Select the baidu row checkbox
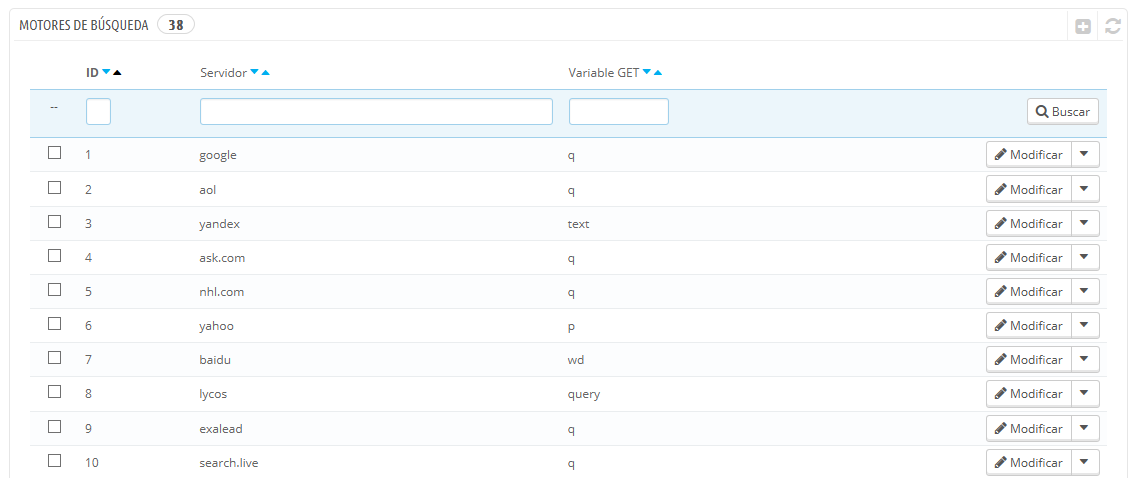 point(54,358)
